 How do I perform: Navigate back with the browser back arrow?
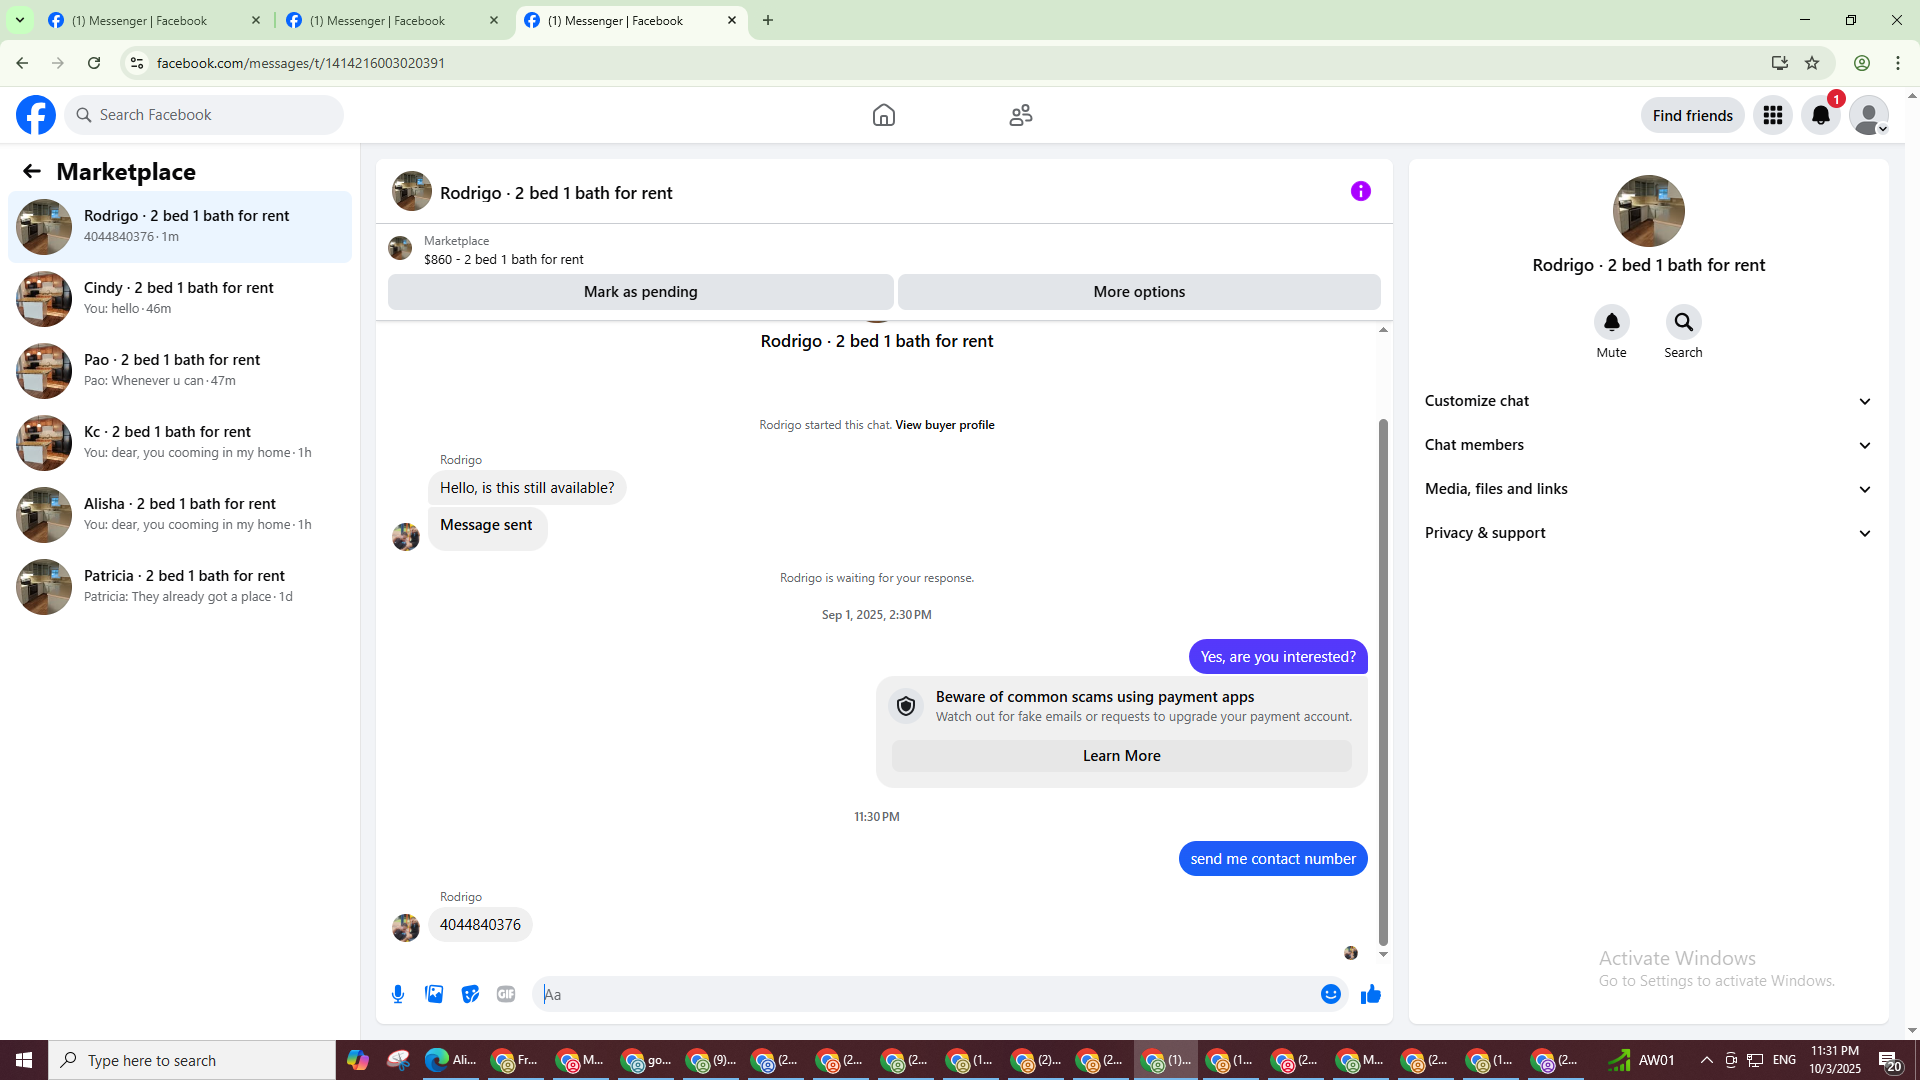click(x=22, y=63)
